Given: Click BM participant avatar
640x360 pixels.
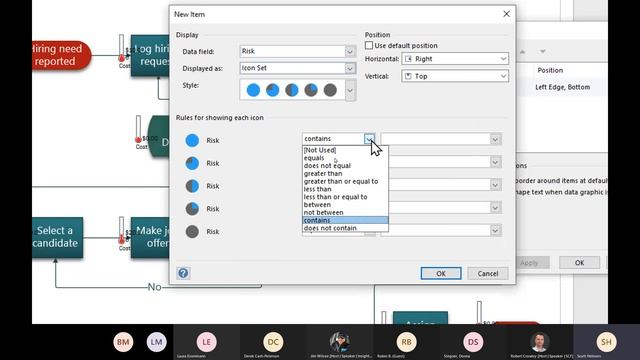Looking at the screenshot, I should click(x=123, y=342).
